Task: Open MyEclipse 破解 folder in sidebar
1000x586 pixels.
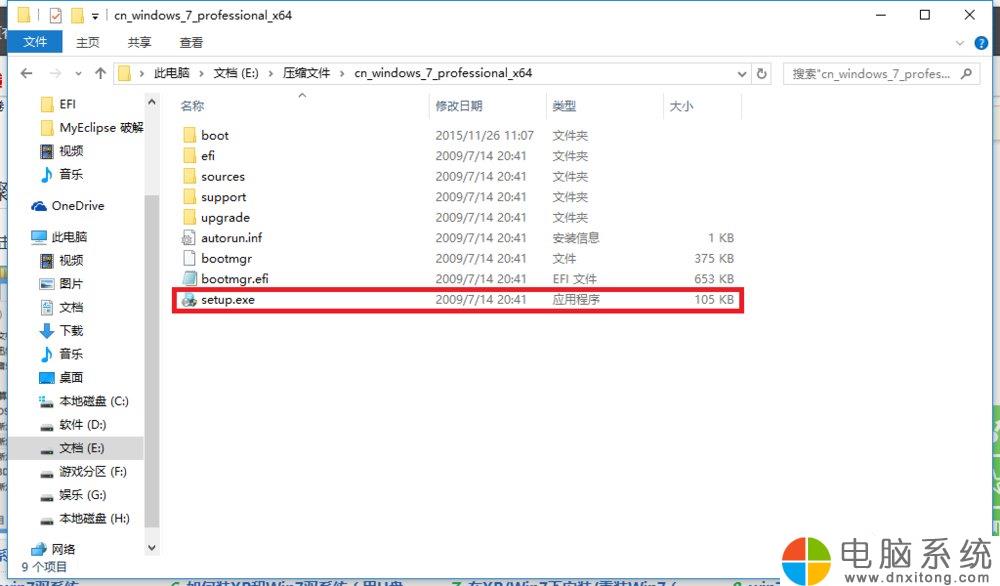Action: click(91, 128)
